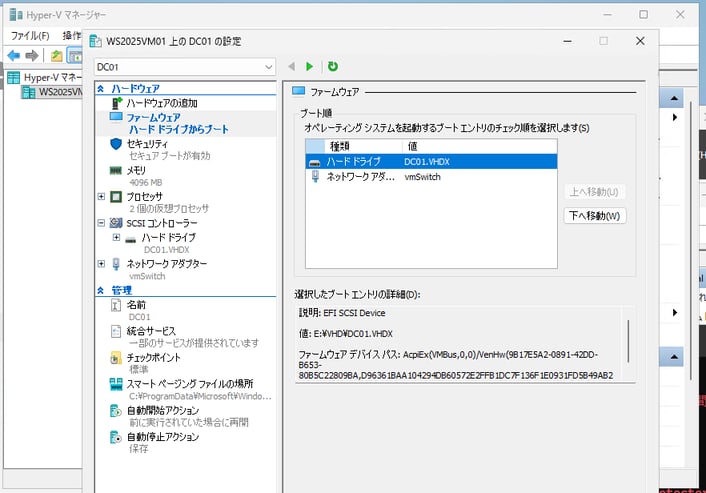Click the Name document icon
Screen dimensions: 706x493
point(116,305)
